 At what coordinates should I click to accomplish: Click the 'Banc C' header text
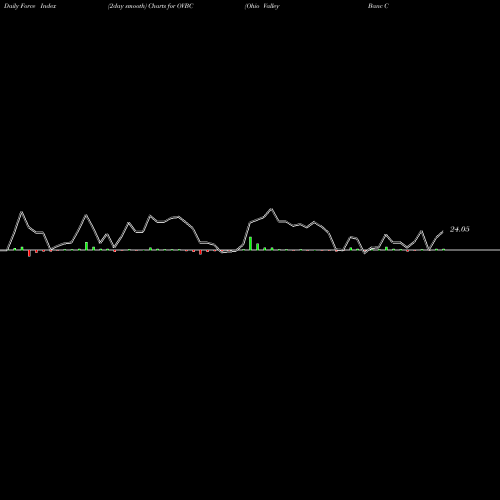point(378,6)
